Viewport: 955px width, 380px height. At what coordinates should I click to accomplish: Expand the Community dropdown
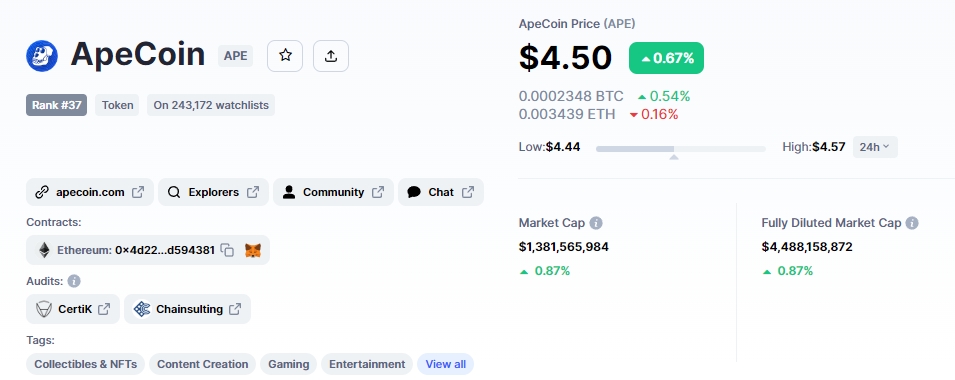pos(333,192)
